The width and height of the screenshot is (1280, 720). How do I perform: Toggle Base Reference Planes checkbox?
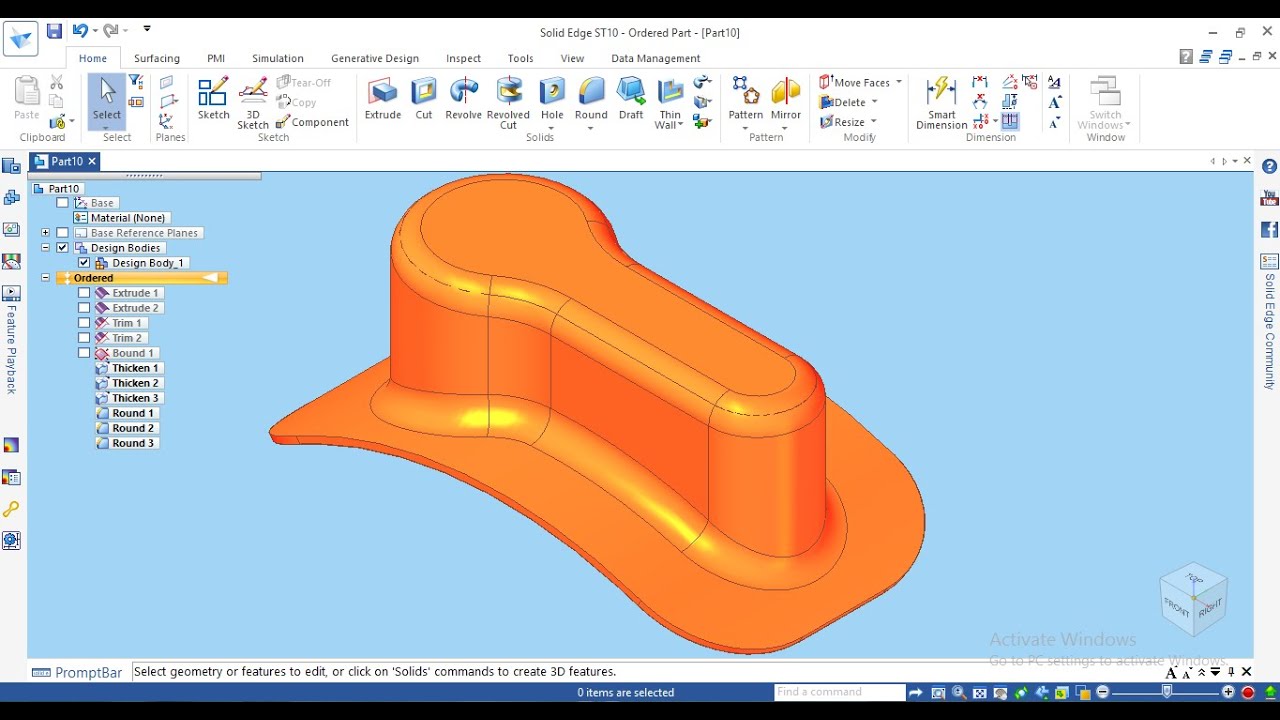[x=63, y=233]
